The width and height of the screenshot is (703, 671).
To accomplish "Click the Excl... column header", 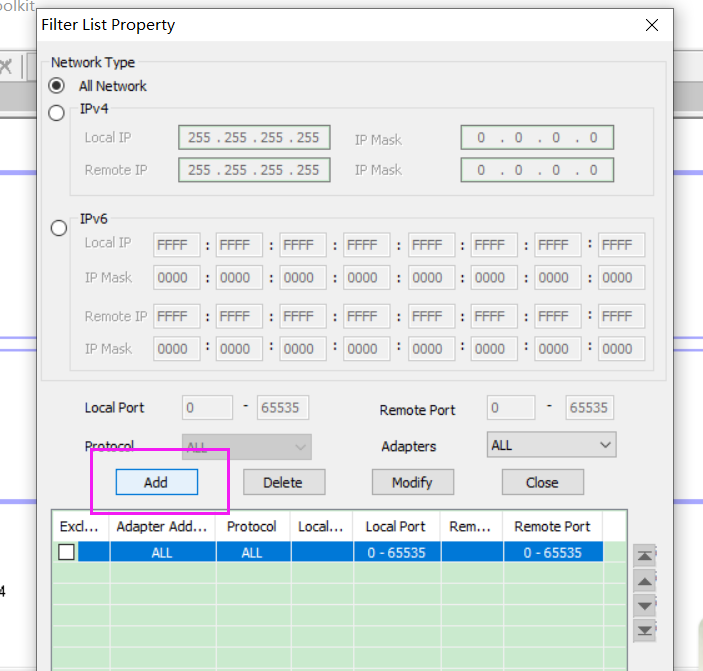I will tap(81, 526).
